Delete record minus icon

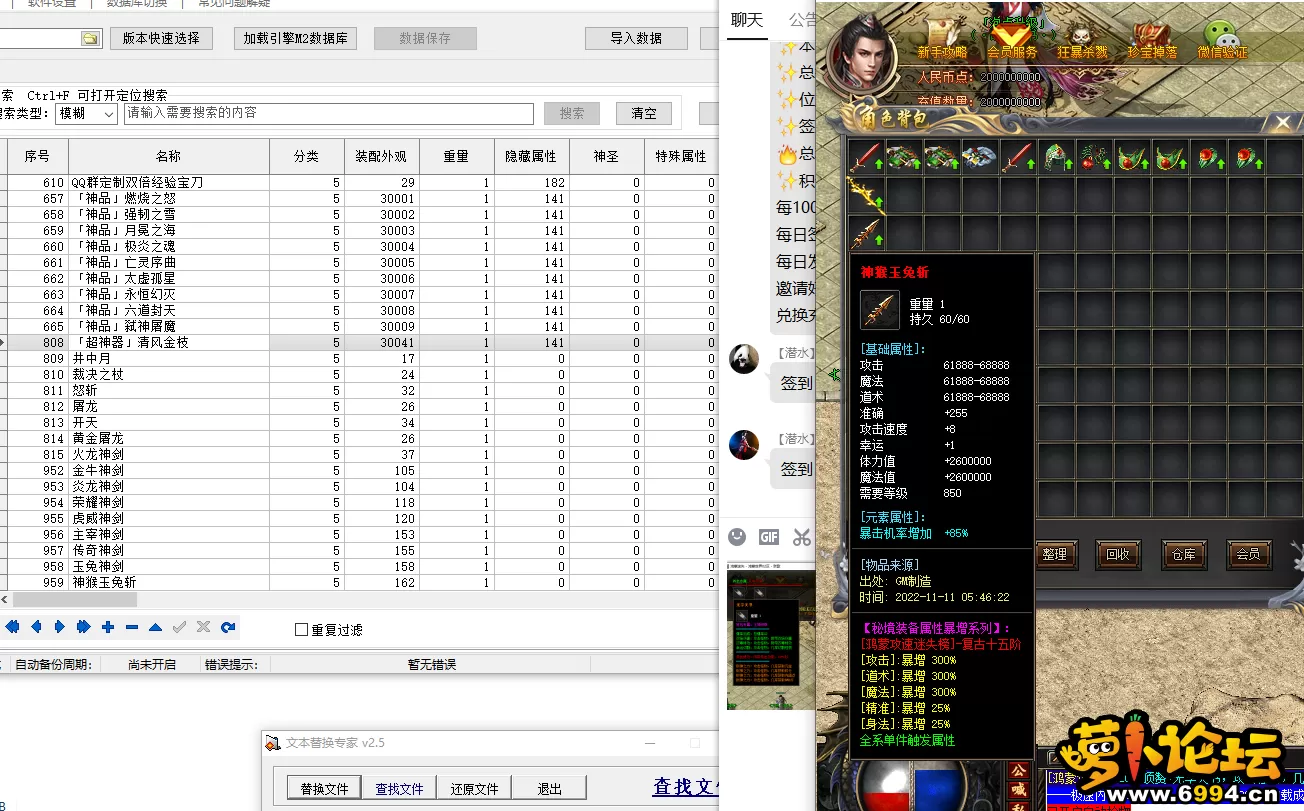pyautogui.click(x=132, y=627)
